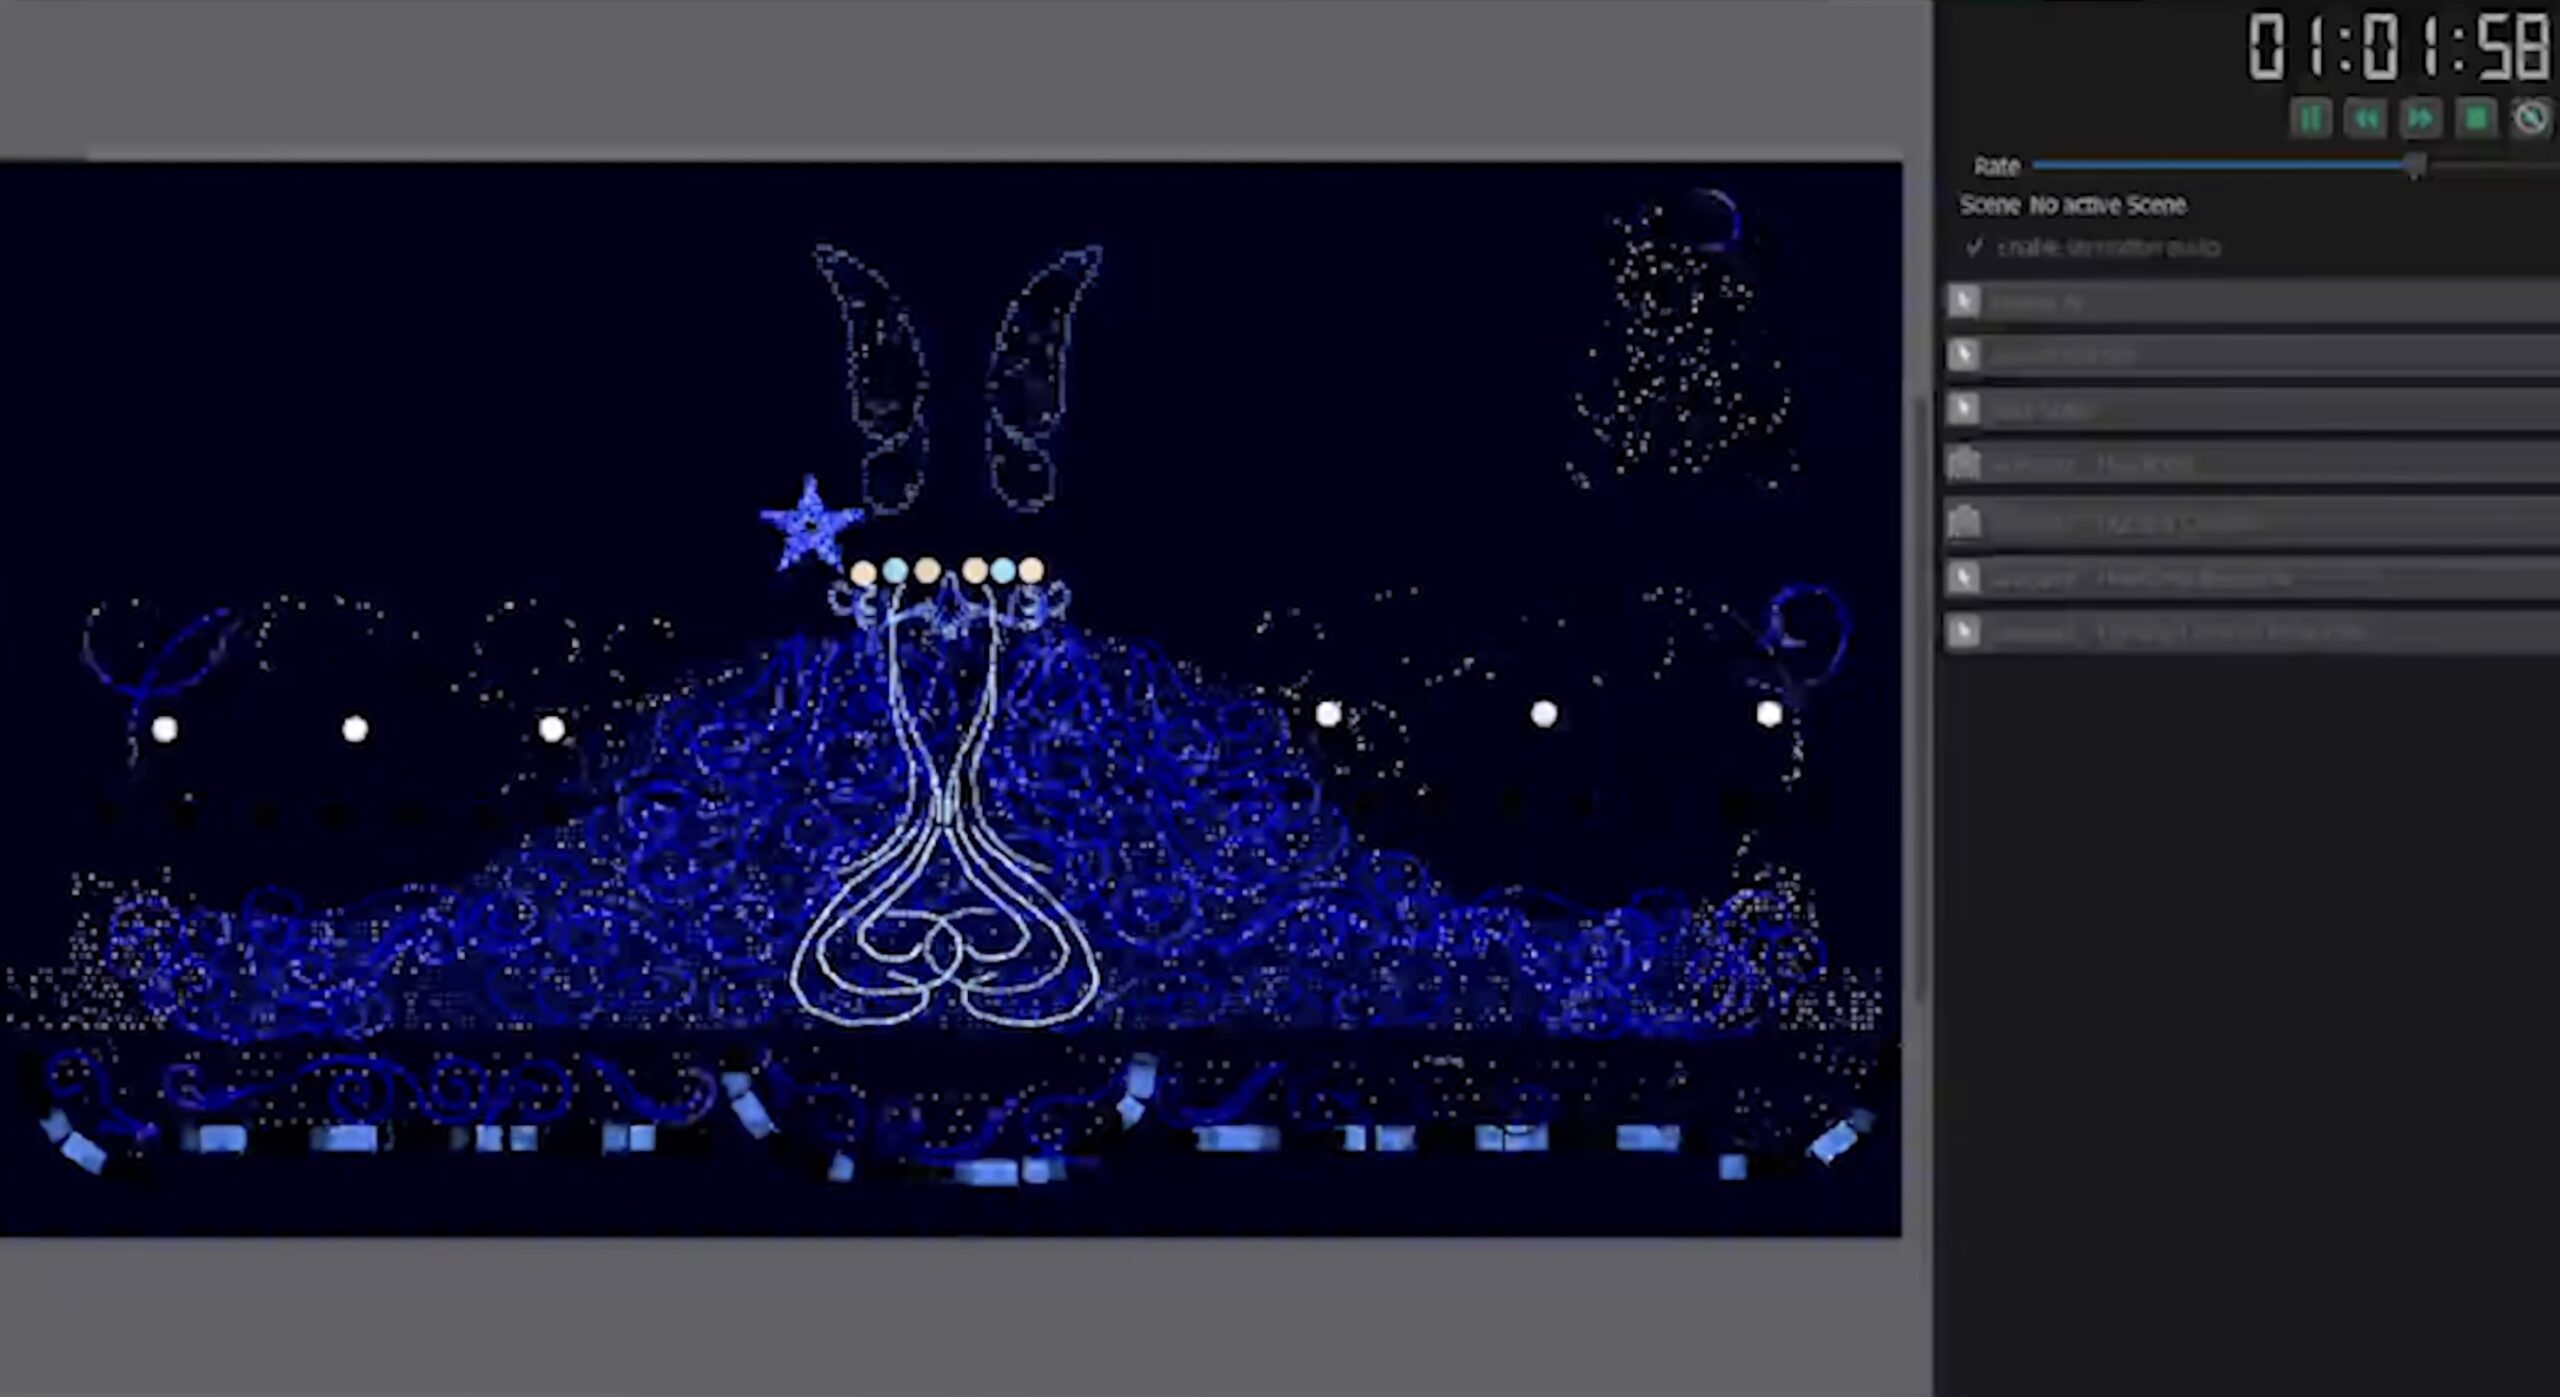Click cursor icon on the third list row

click(1964, 409)
